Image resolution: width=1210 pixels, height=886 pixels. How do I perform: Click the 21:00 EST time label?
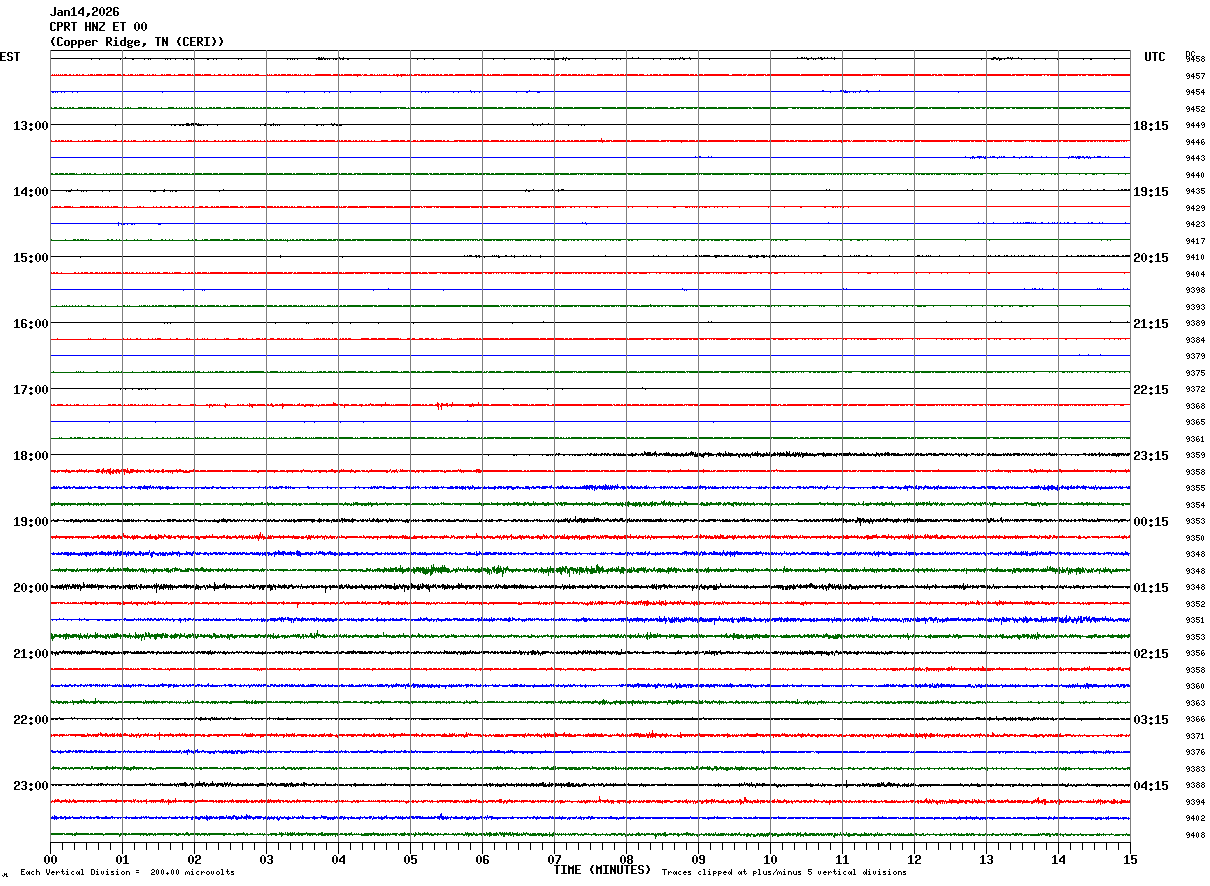[x=31, y=654]
